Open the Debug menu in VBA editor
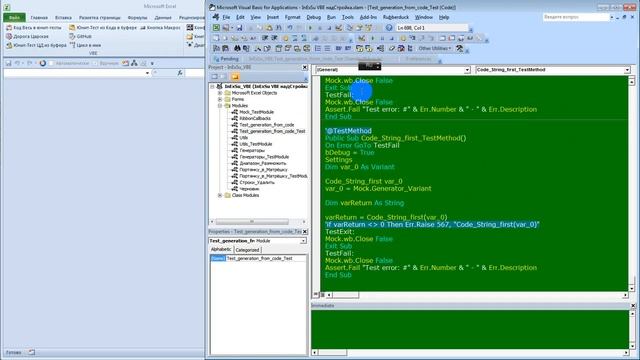The height and width of the screenshot is (360, 640). [313, 17]
